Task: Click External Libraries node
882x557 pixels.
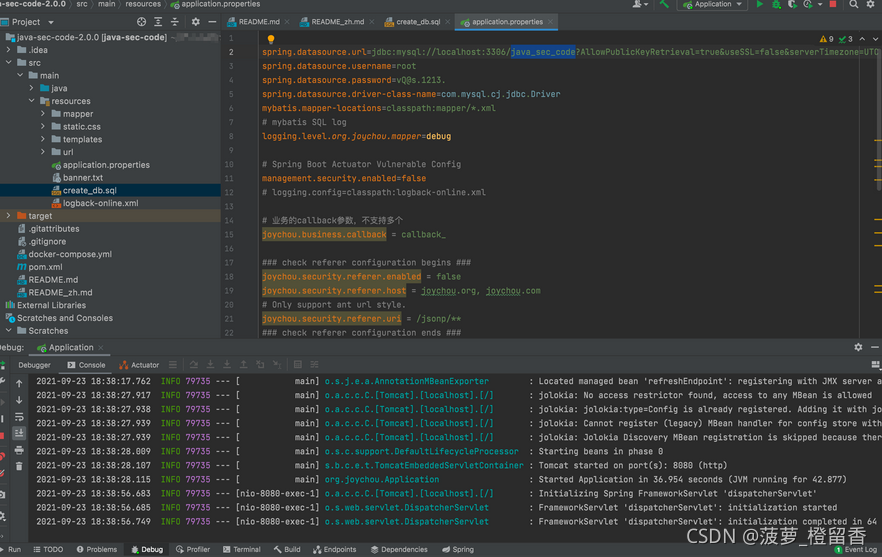Action: pos(52,305)
